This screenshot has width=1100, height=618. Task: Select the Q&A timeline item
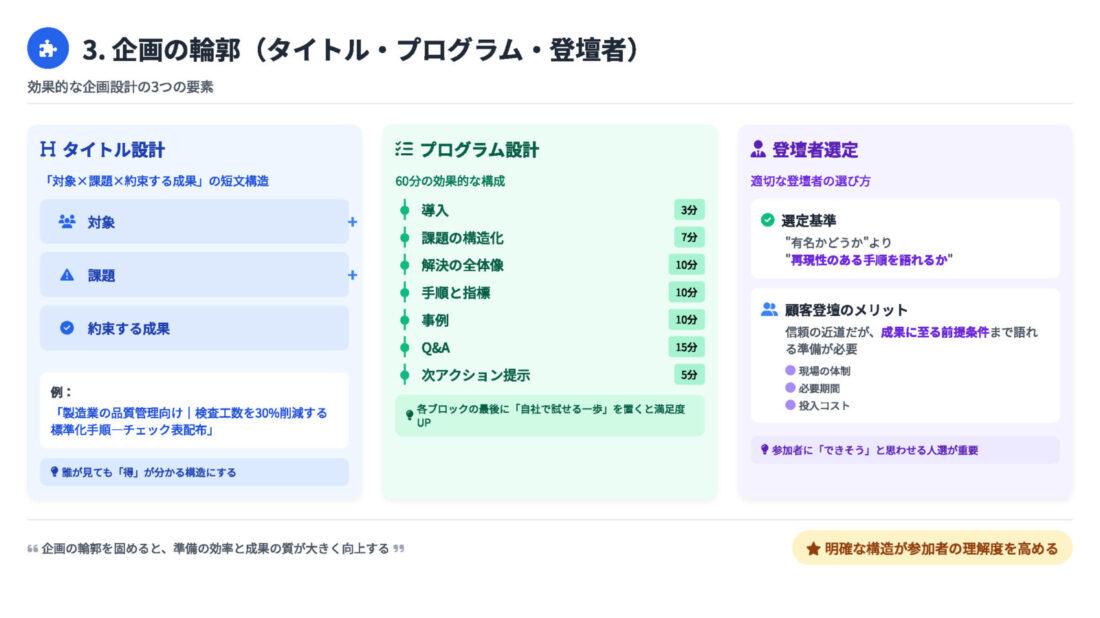(x=435, y=347)
